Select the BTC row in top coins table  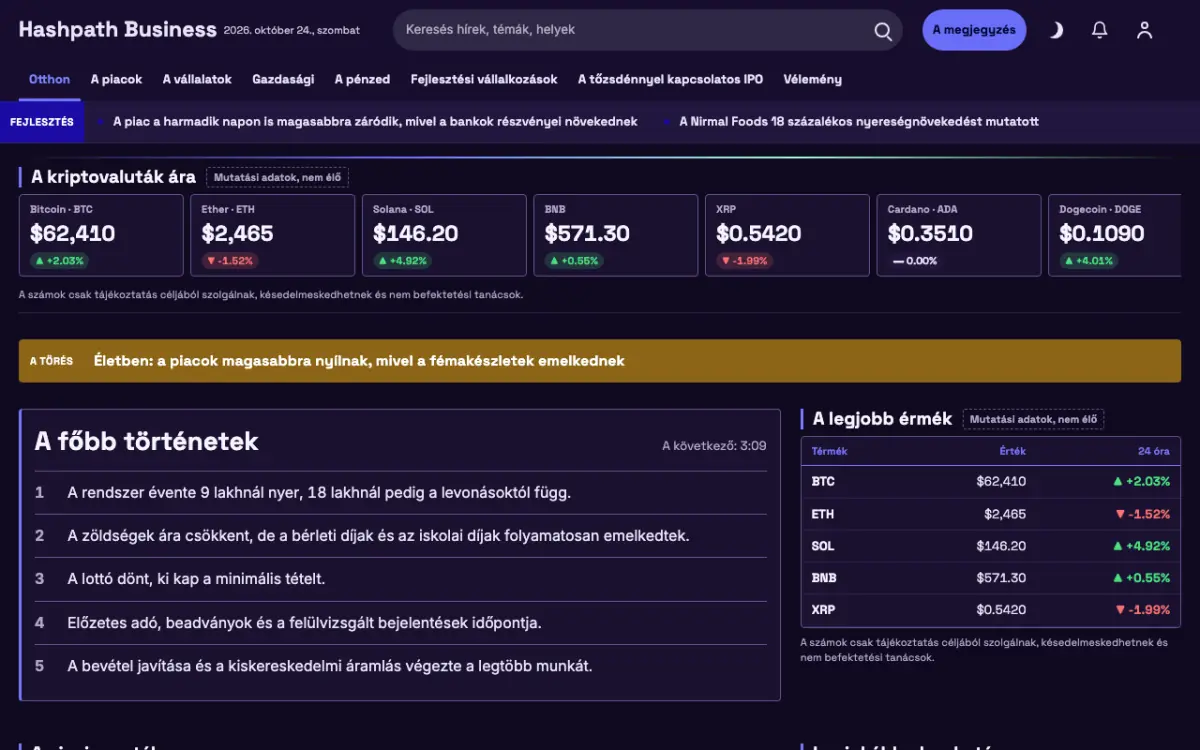[x=991, y=481]
